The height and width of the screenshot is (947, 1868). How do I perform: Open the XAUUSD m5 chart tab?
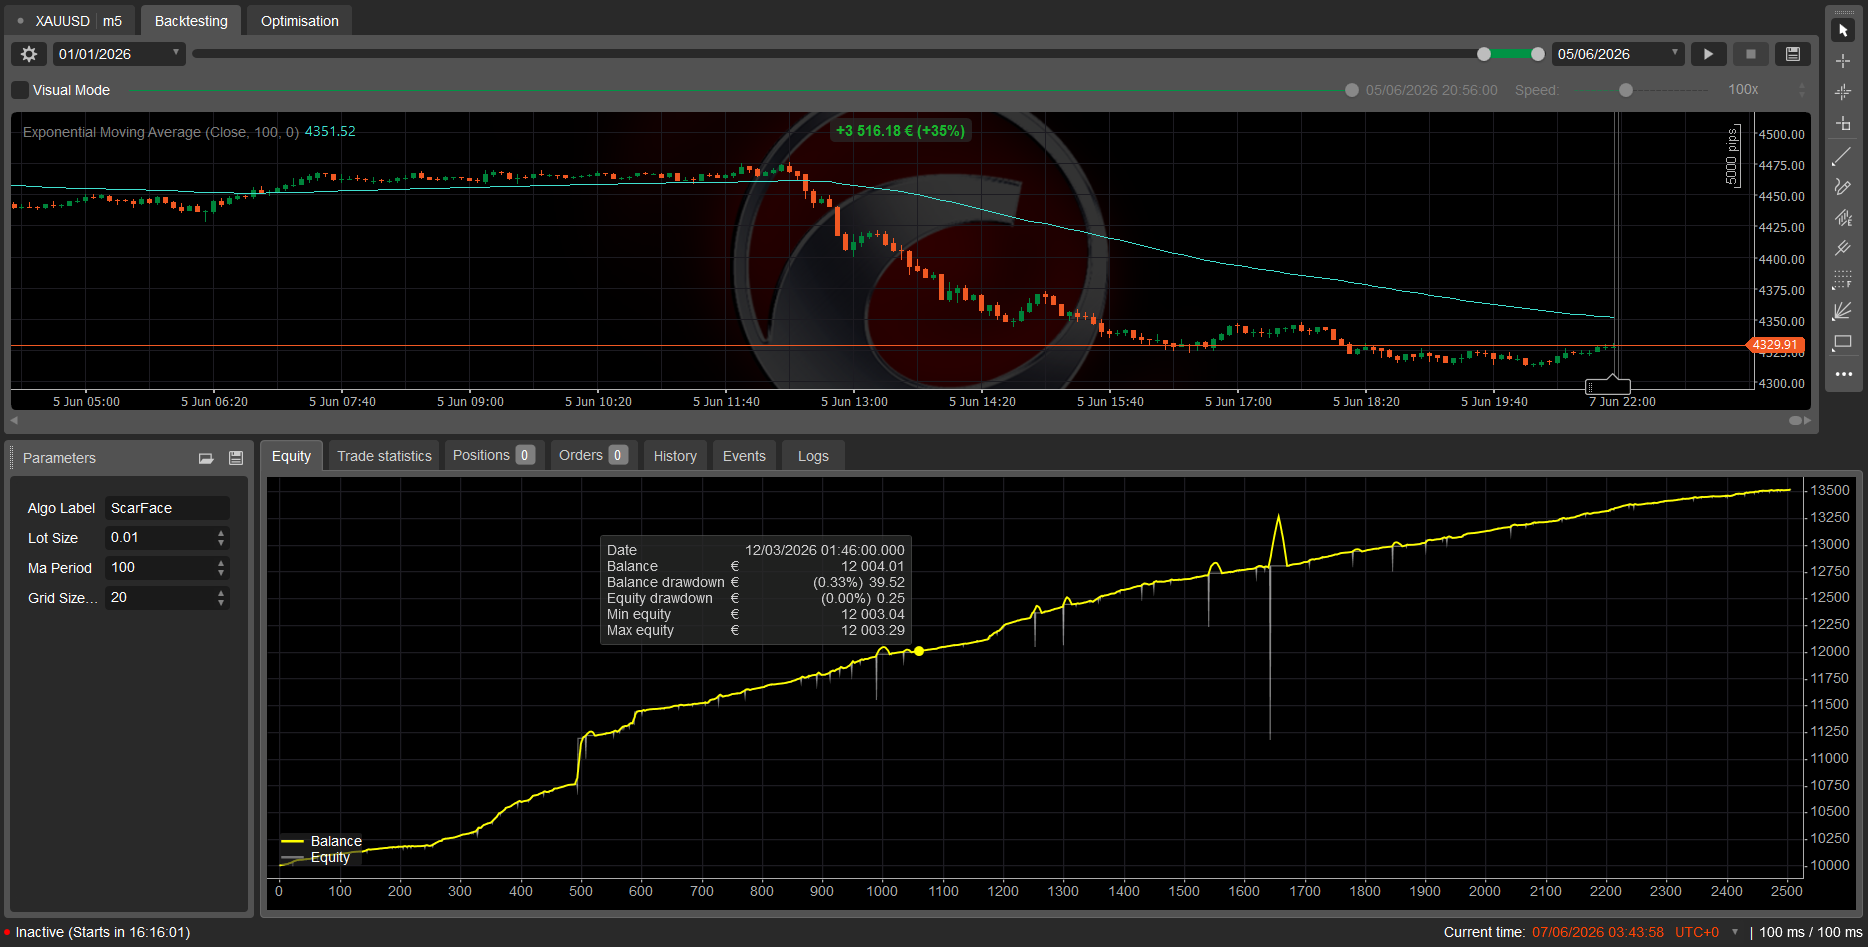coord(70,21)
